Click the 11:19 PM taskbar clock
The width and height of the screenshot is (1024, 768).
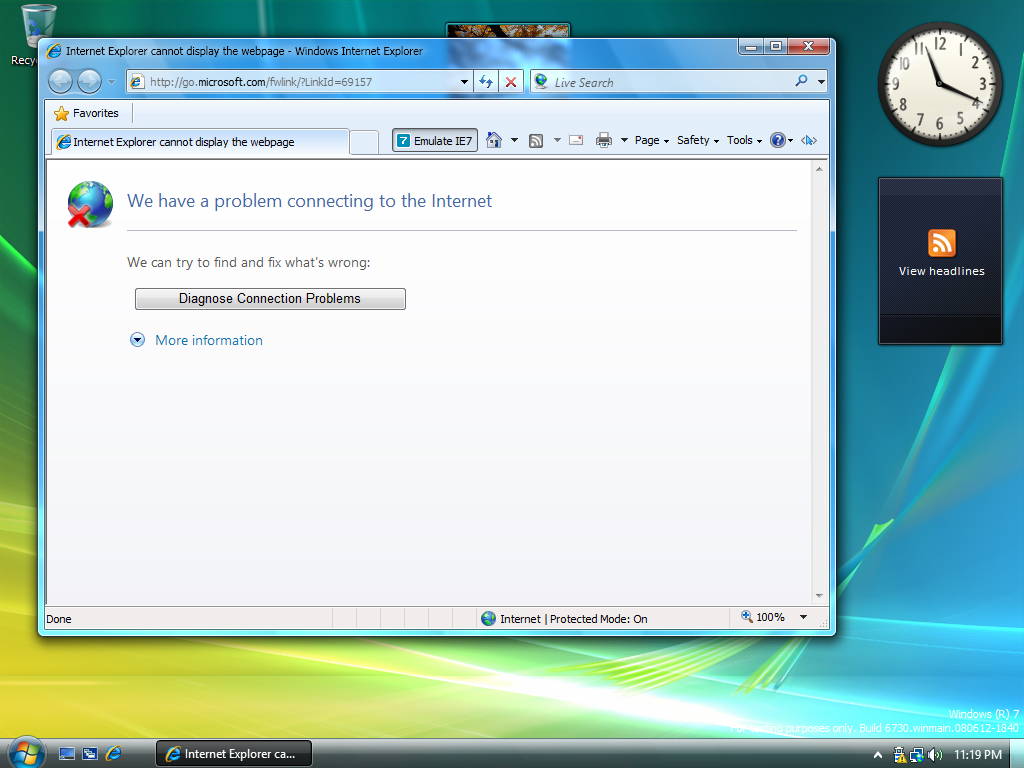[x=978, y=755]
